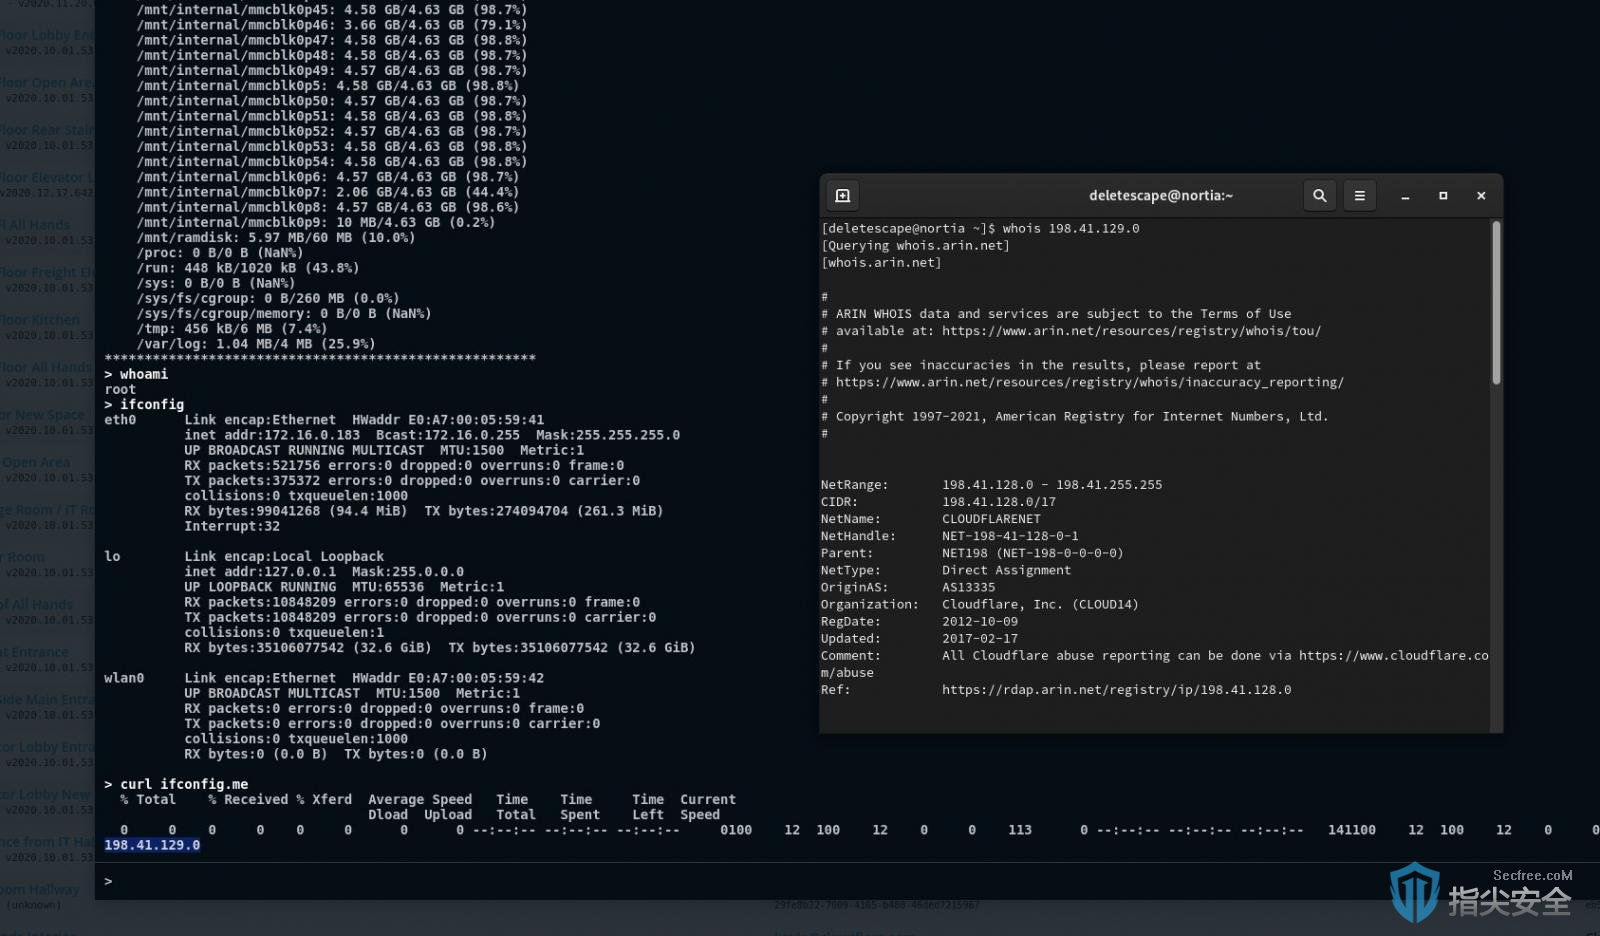
Task: Click the OriginAS value AS13335
Action: (968, 587)
